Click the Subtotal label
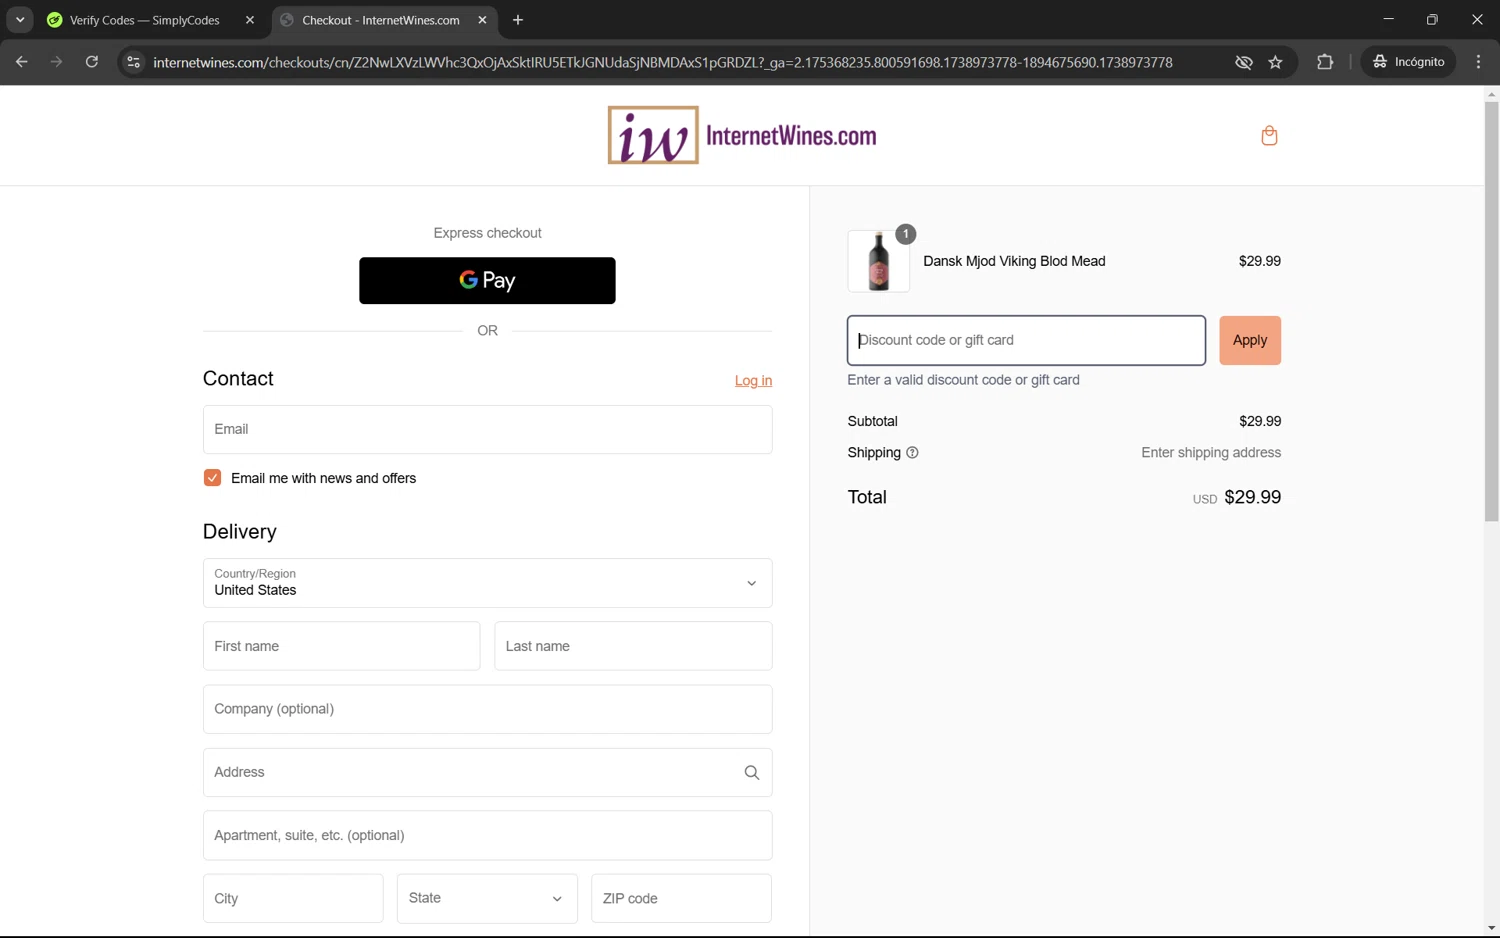The width and height of the screenshot is (1500, 938). point(872,421)
